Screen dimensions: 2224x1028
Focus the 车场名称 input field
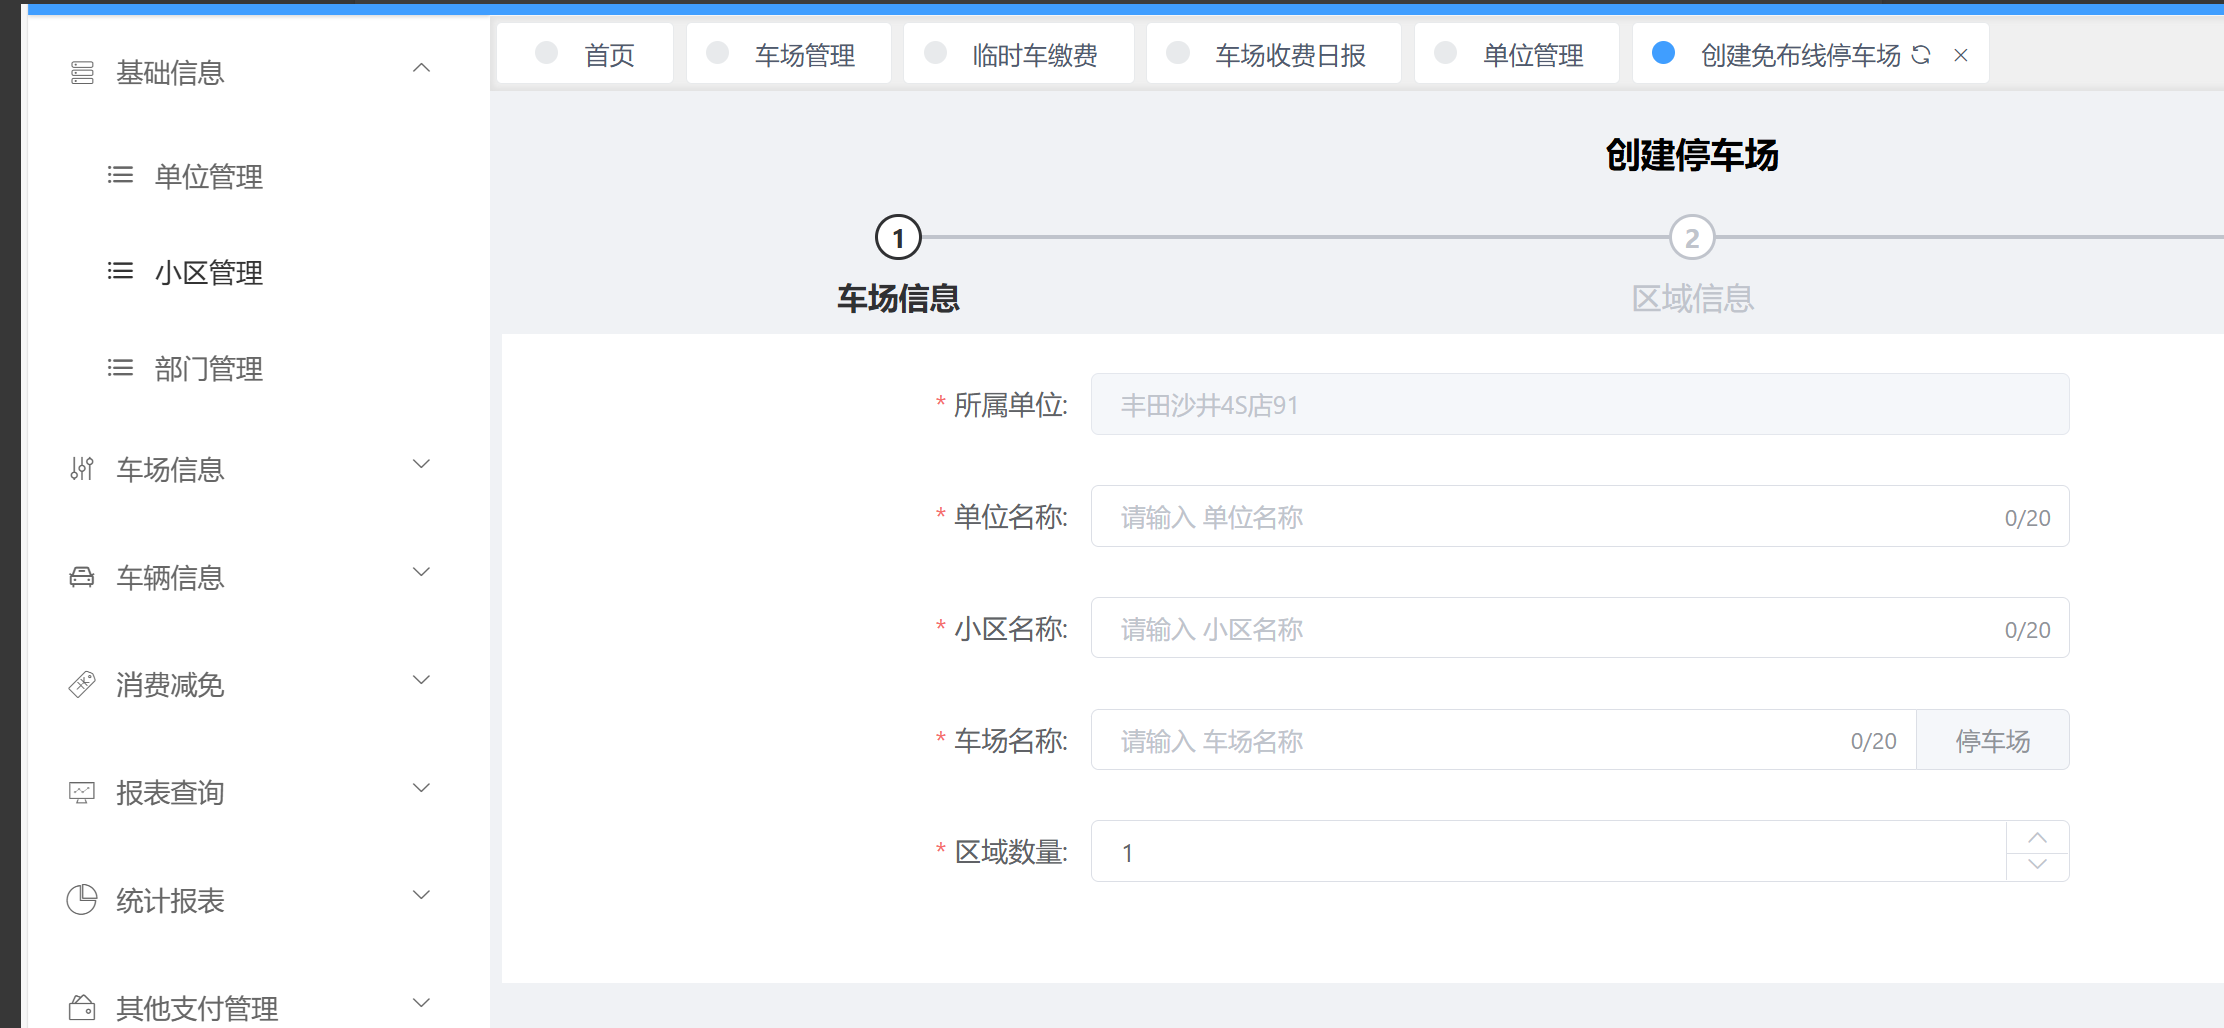click(x=1504, y=740)
